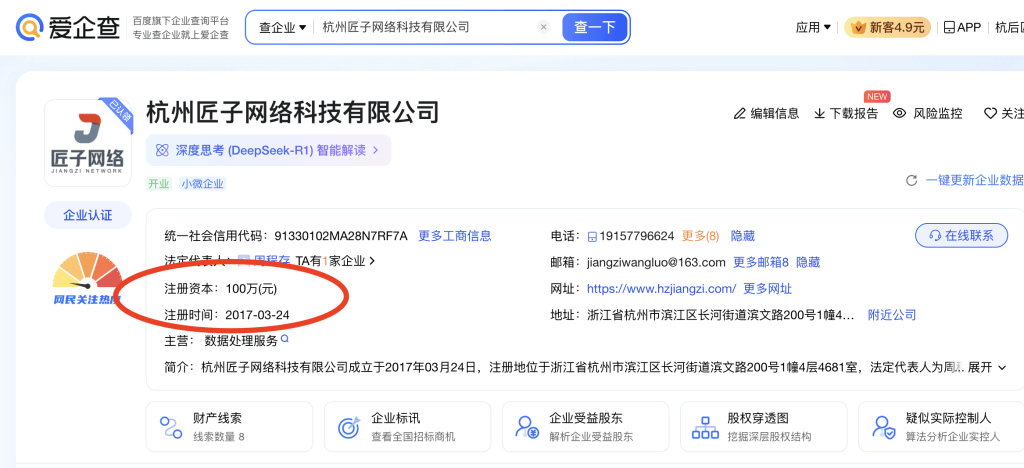
Task: Open the 应用 dropdown menu
Action: [x=813, y=27]
